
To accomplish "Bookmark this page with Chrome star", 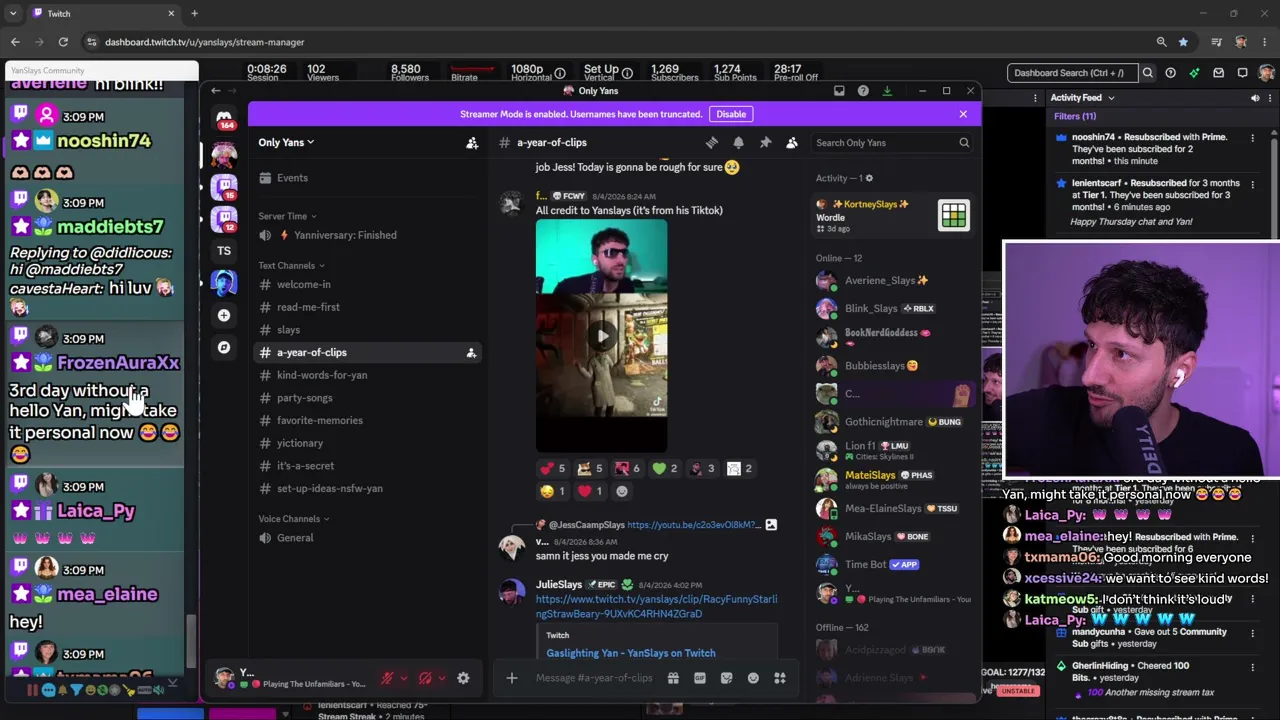I will [x=1184, y=42].
